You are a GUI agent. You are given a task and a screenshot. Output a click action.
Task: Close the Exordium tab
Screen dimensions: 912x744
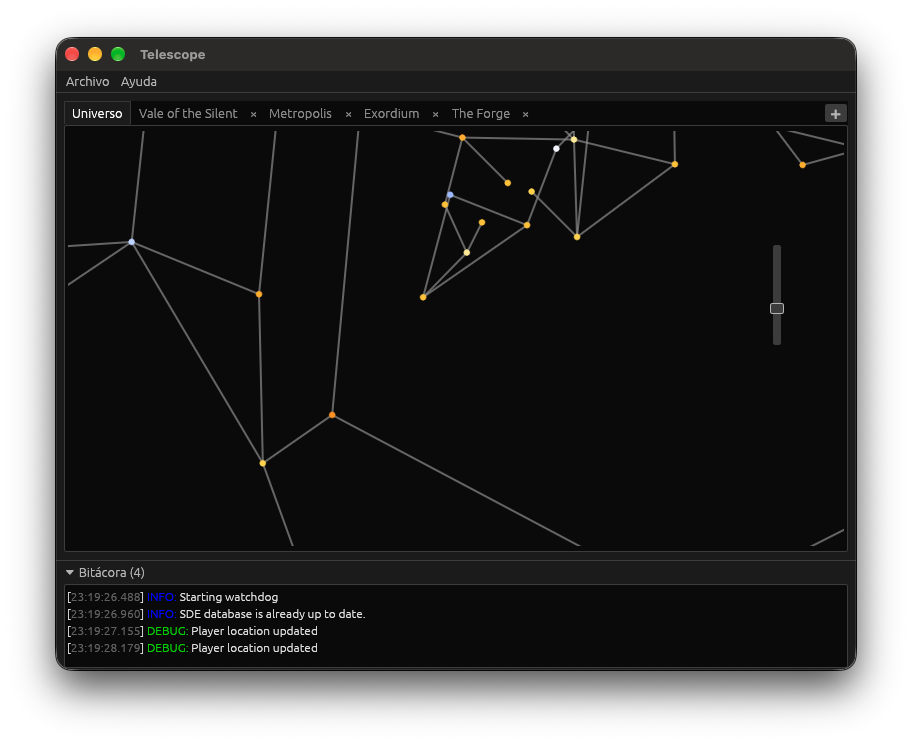(436, 115)
